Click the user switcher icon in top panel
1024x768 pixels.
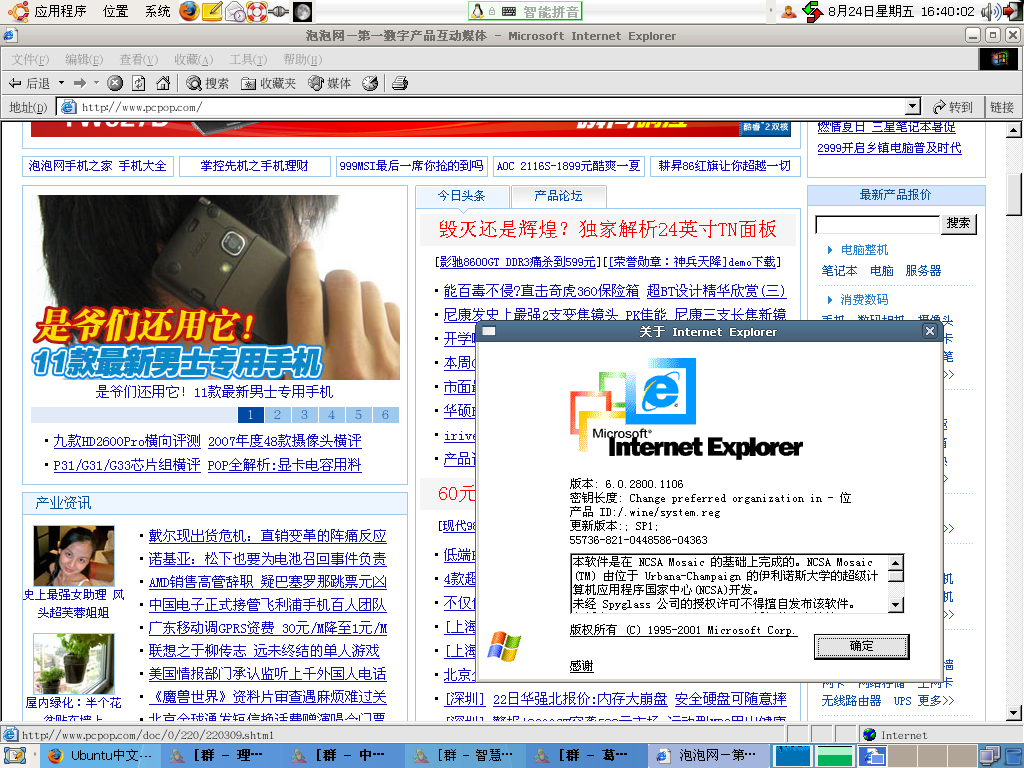click(789, 11)
